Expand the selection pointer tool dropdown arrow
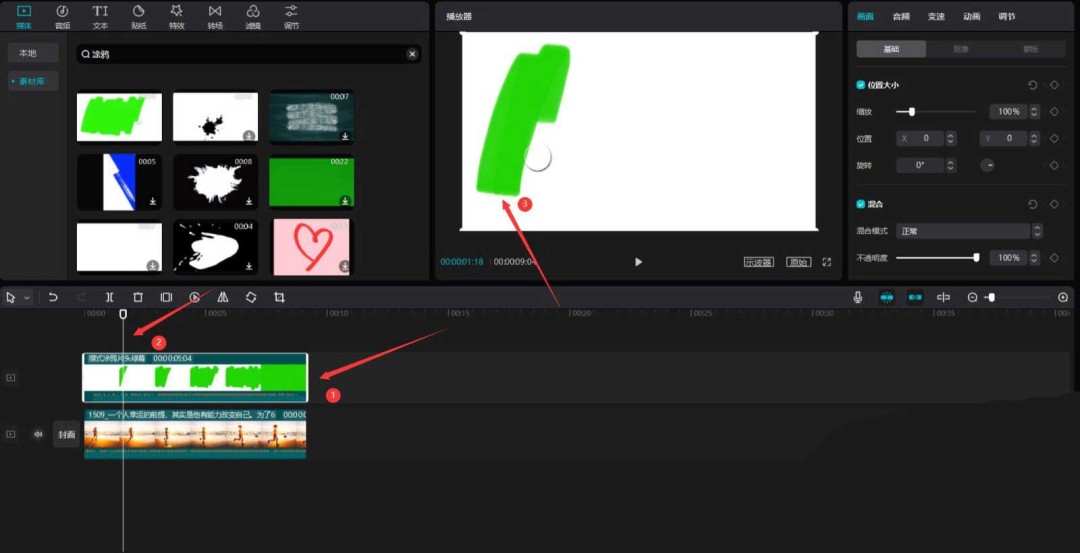1080x553 pixels. pos(27,298)
